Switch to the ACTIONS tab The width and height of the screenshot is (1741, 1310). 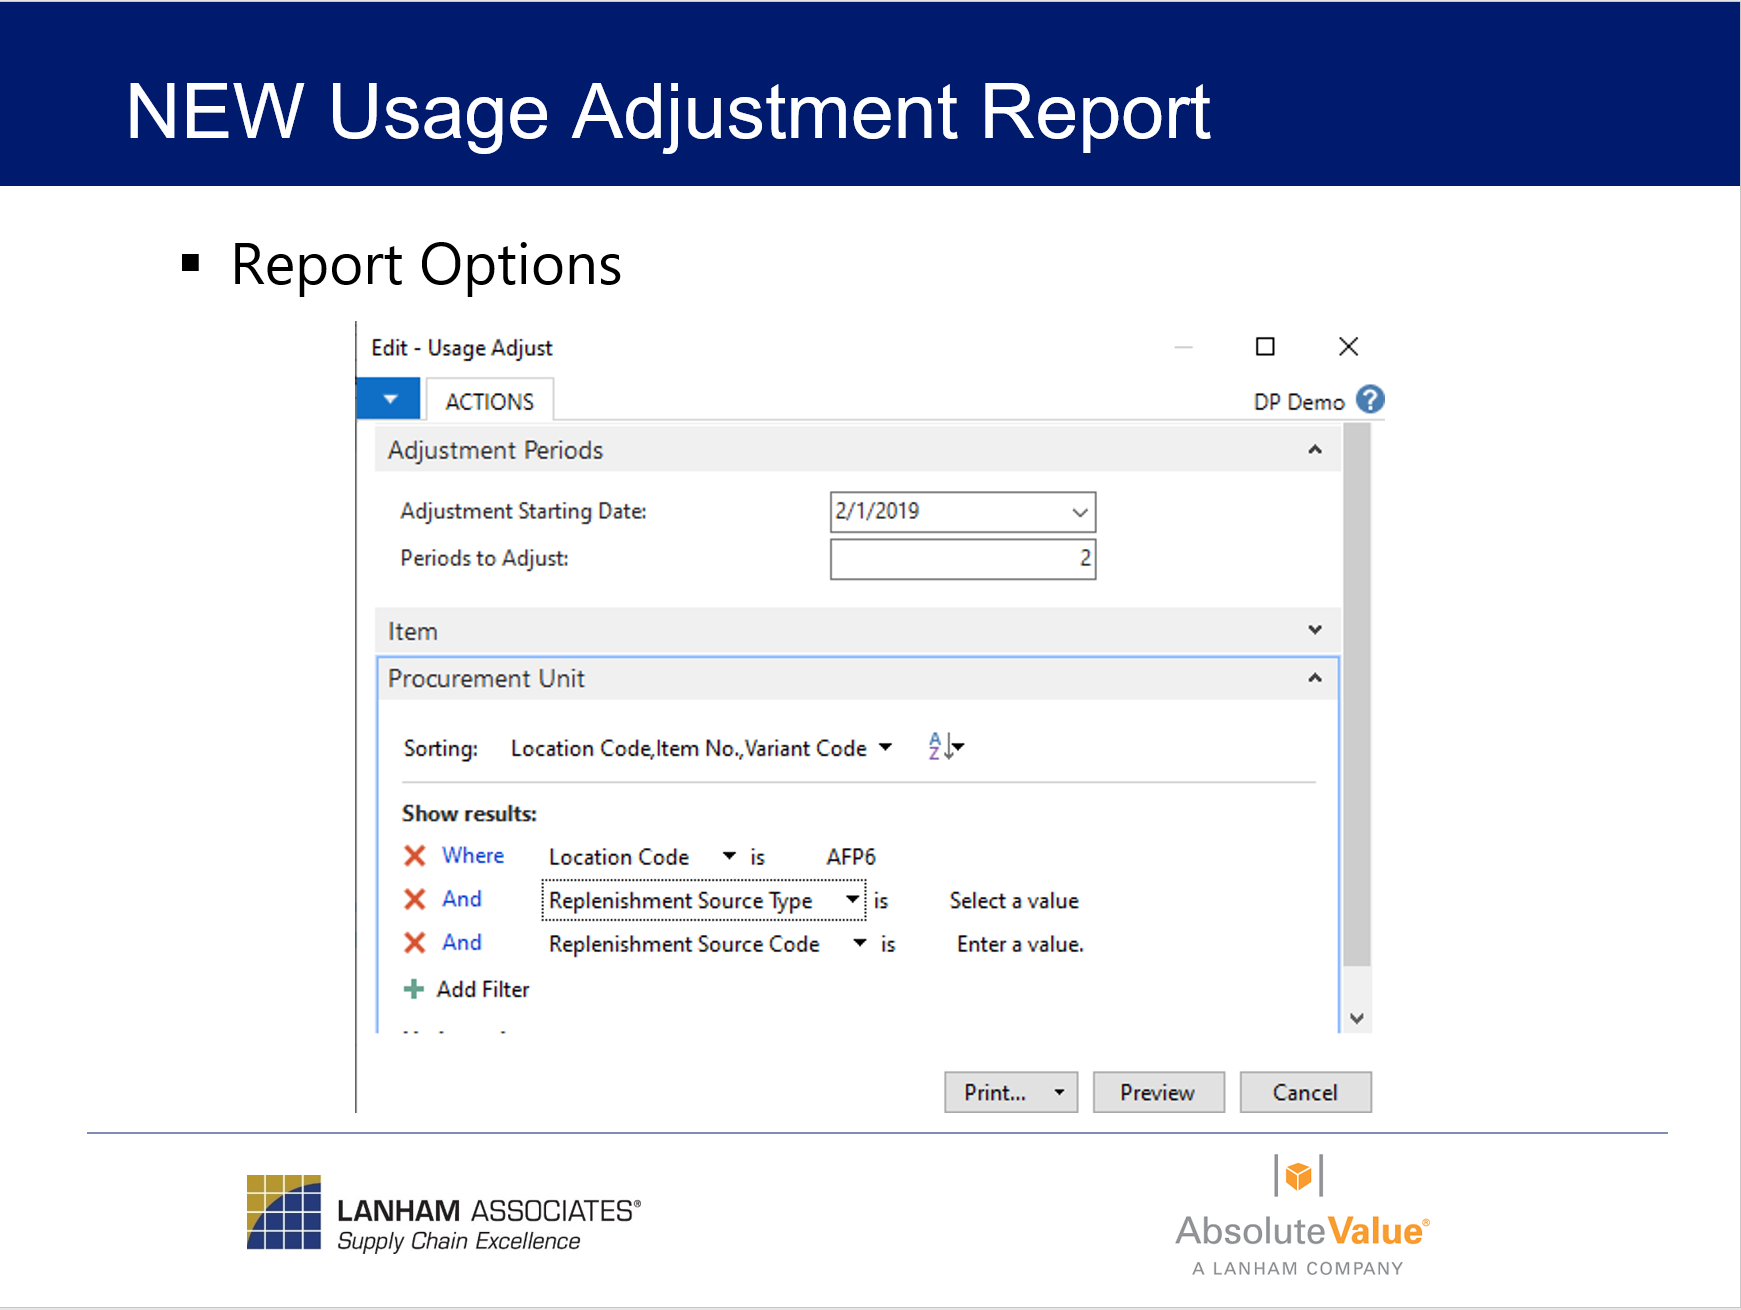[x=489, y=402]
